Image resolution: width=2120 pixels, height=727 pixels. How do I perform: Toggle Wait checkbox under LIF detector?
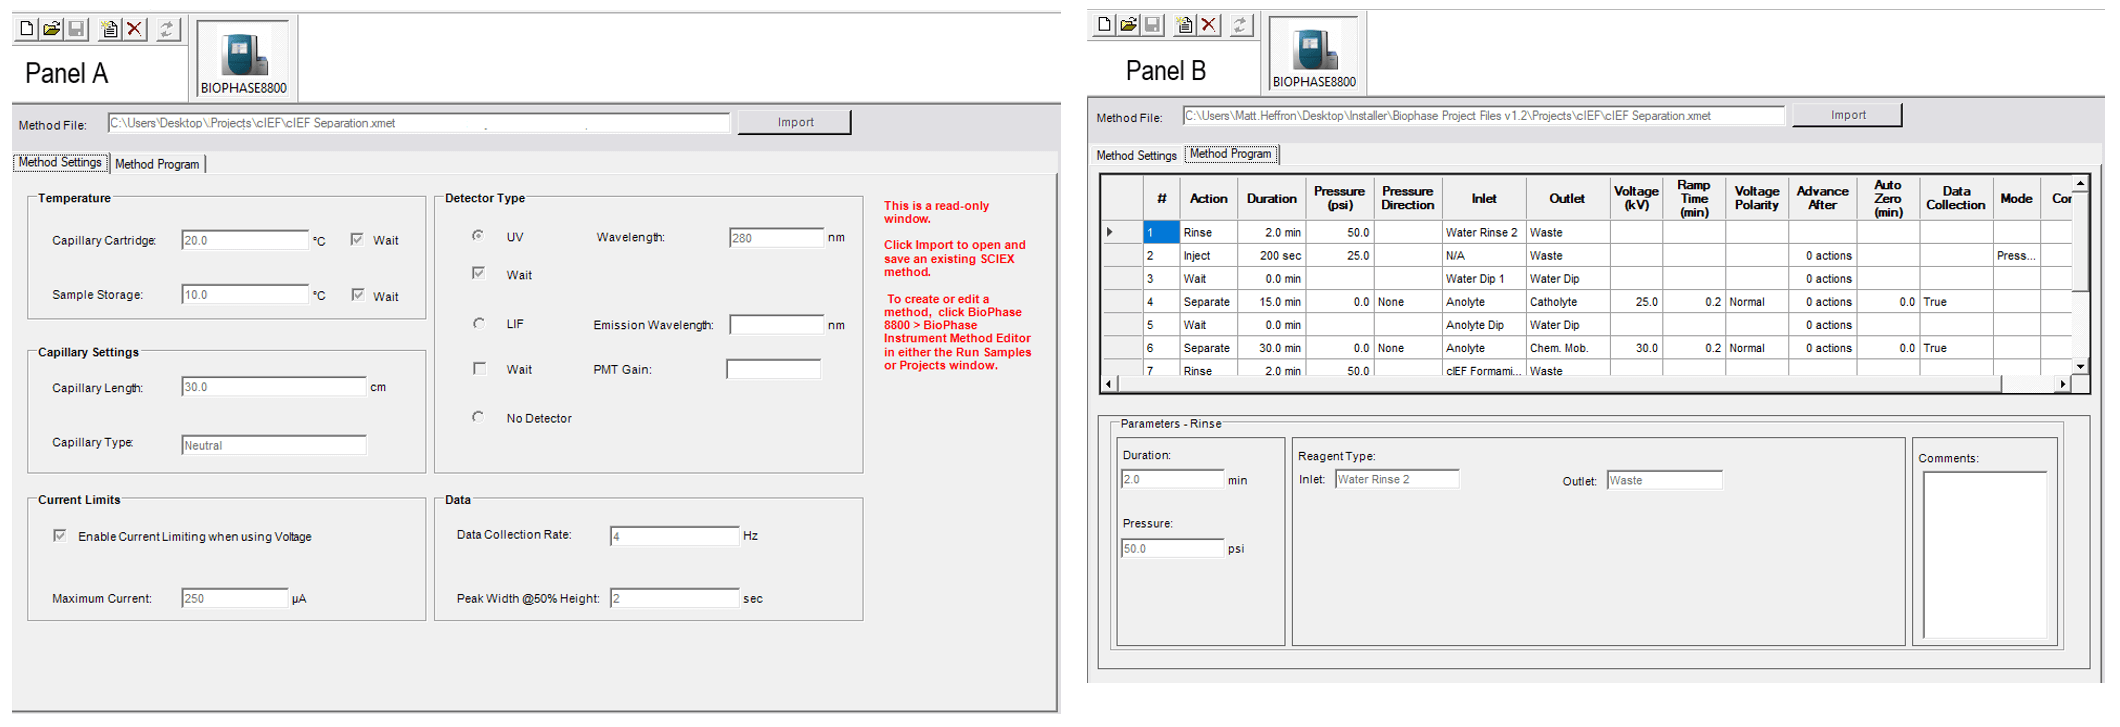[x=479, y=368]
